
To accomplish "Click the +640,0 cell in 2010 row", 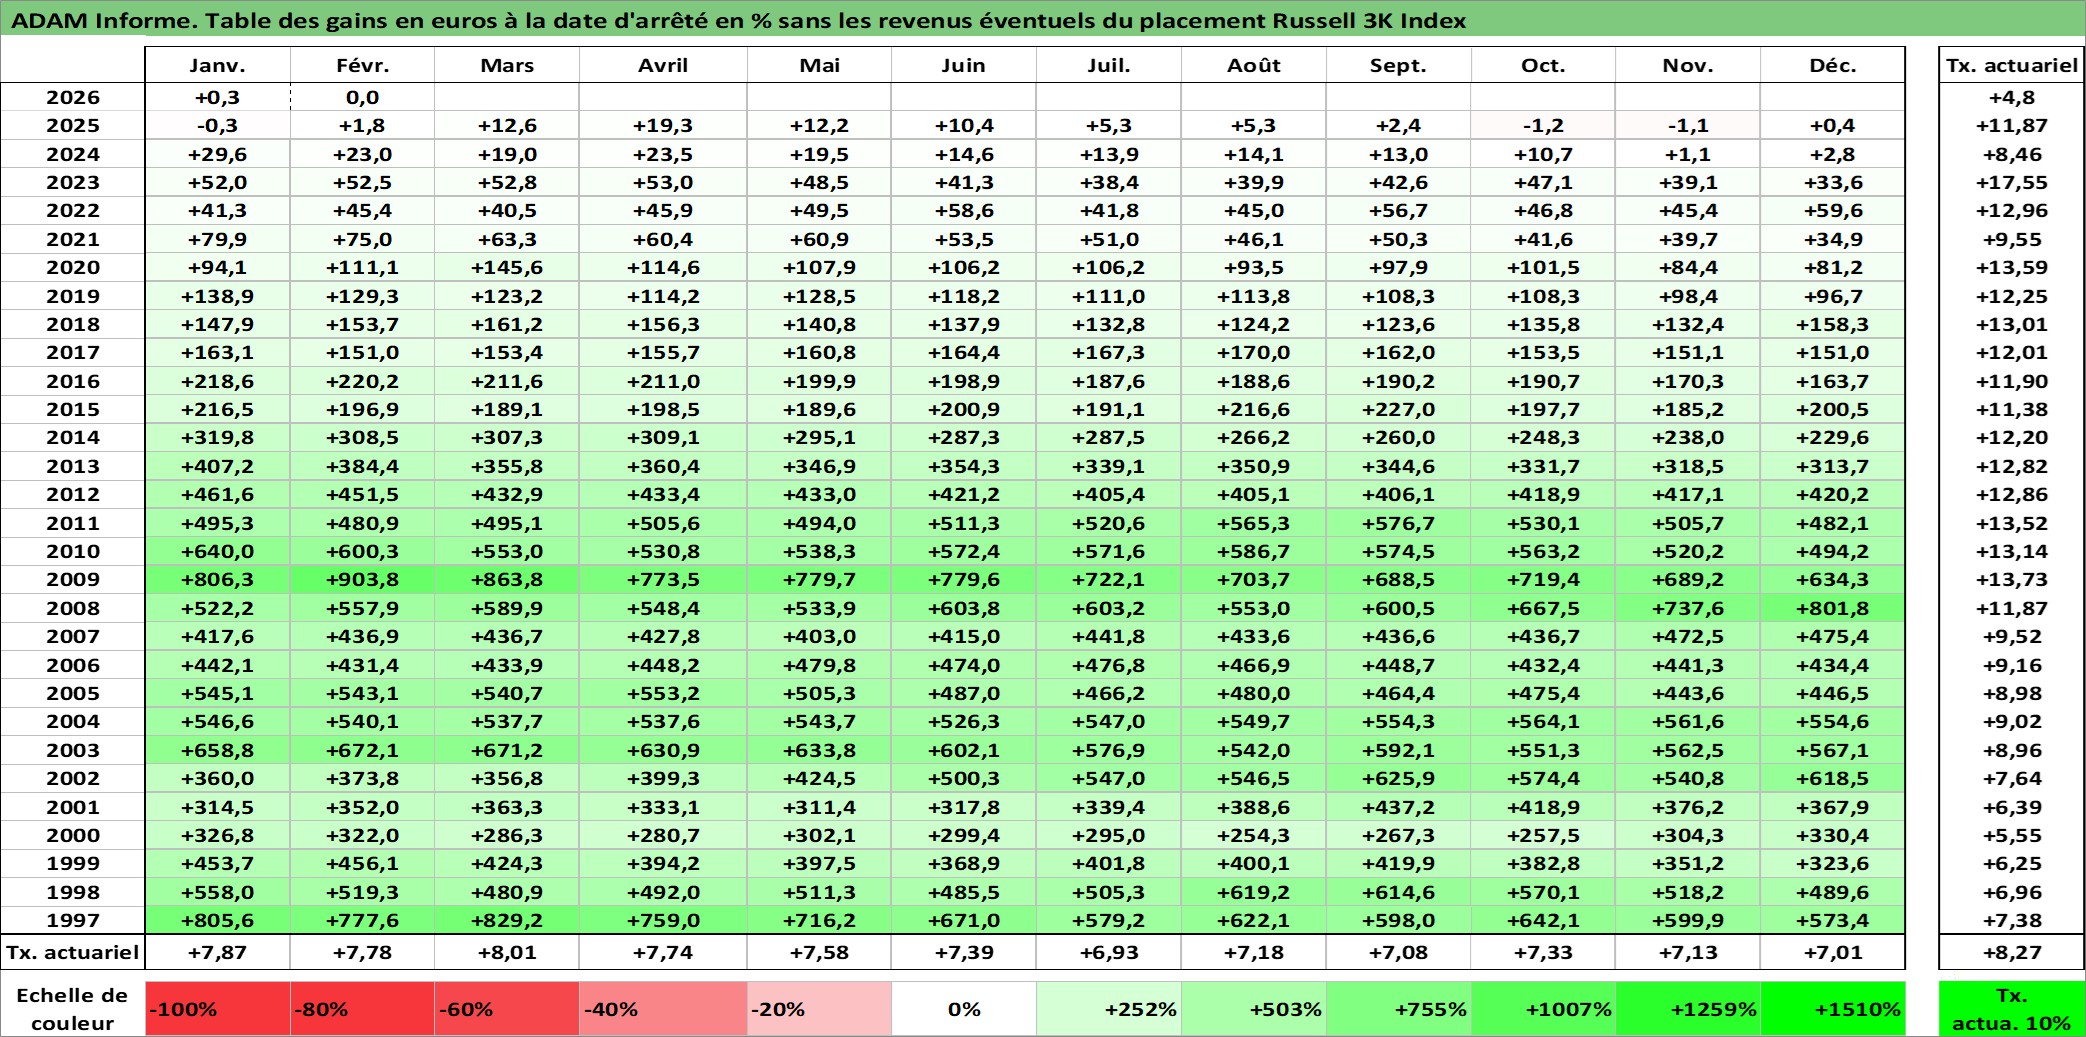I will (x=218, y=551).
